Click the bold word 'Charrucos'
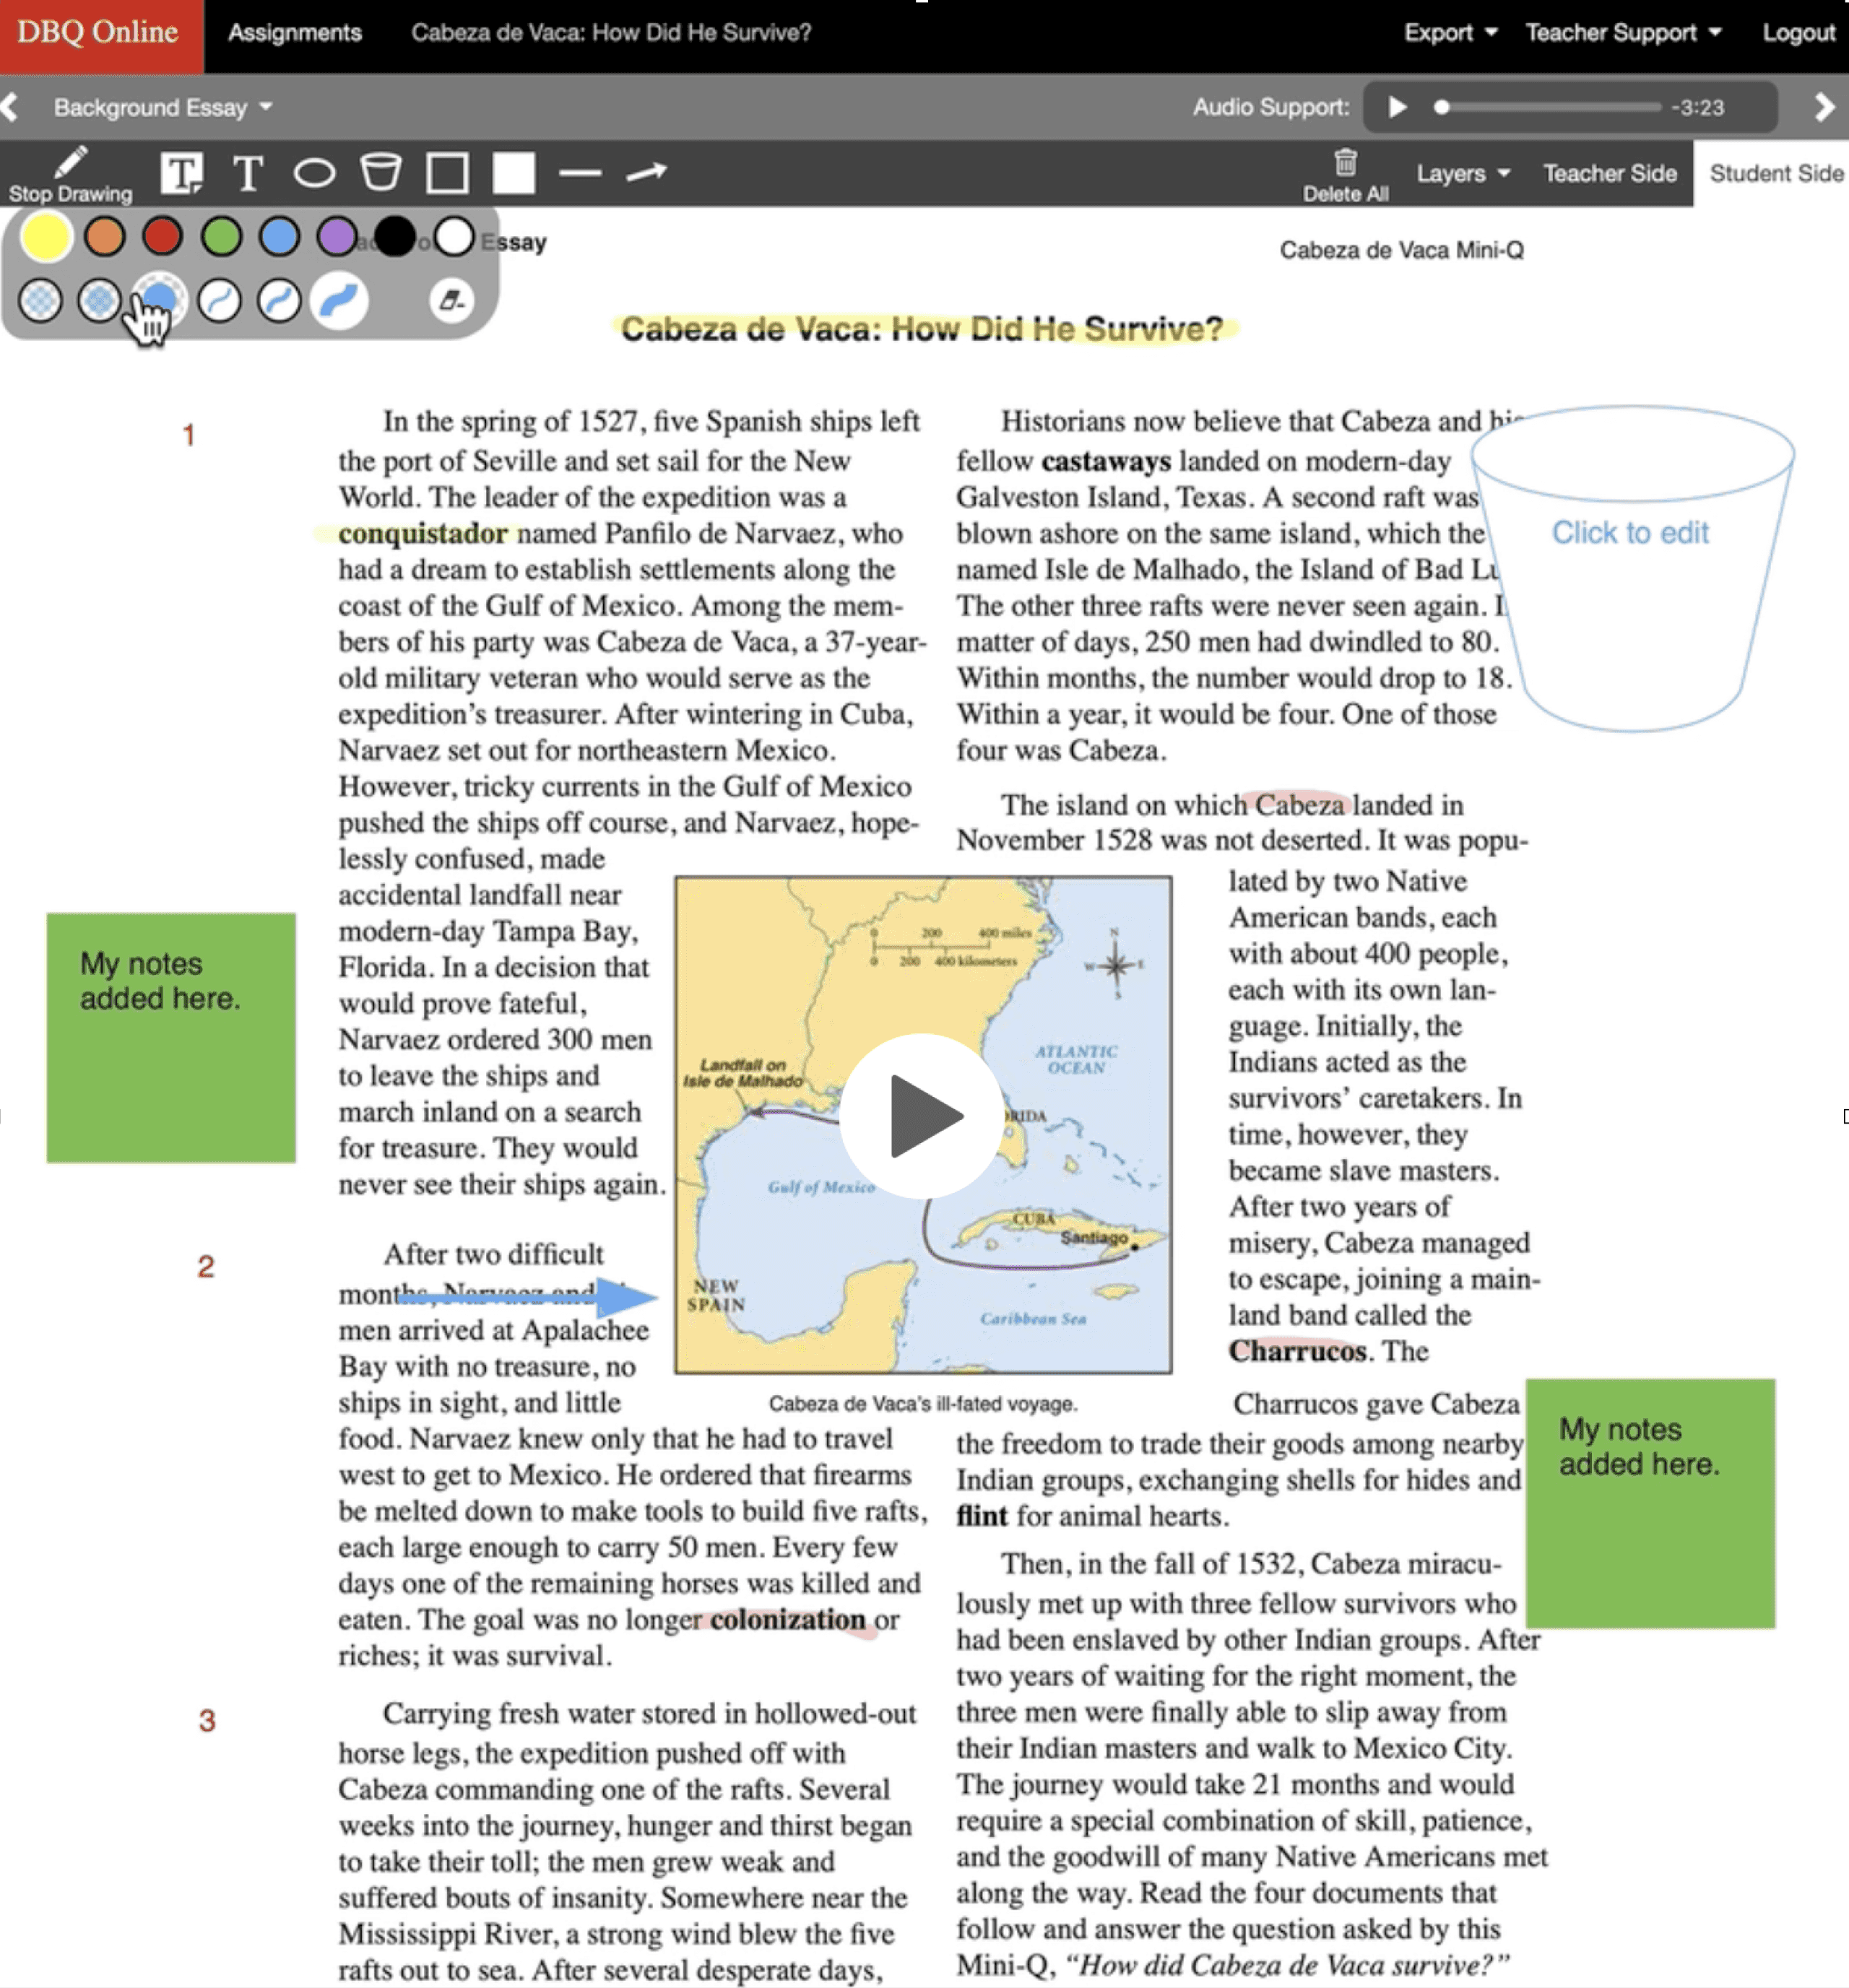Screen dimensions: 1849x1988 tap(1297, 1351)
